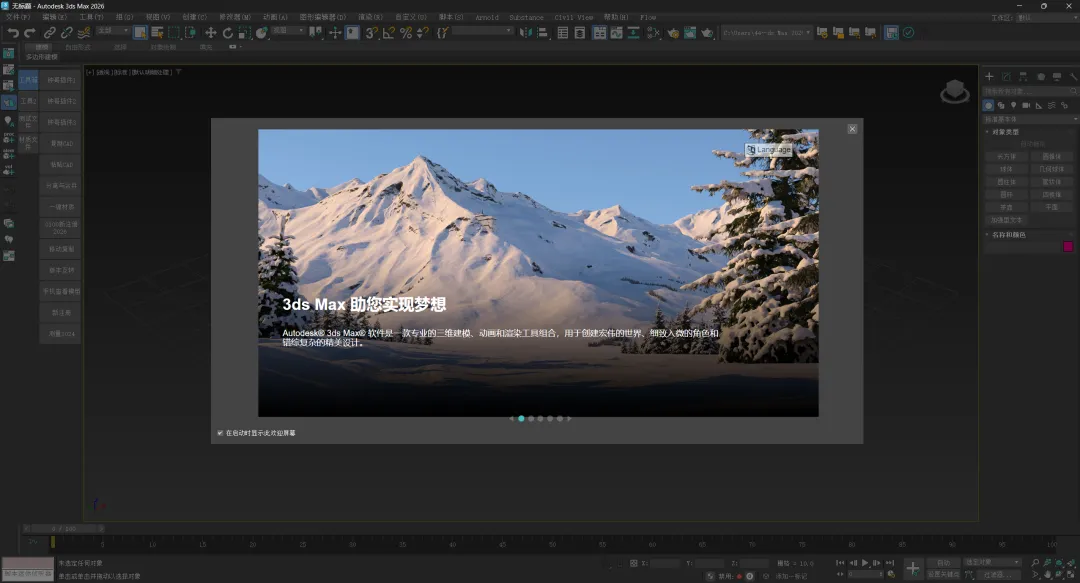1080x583 pixels.
Task: Open the Civil View menu
Action: tap(574, 17)
